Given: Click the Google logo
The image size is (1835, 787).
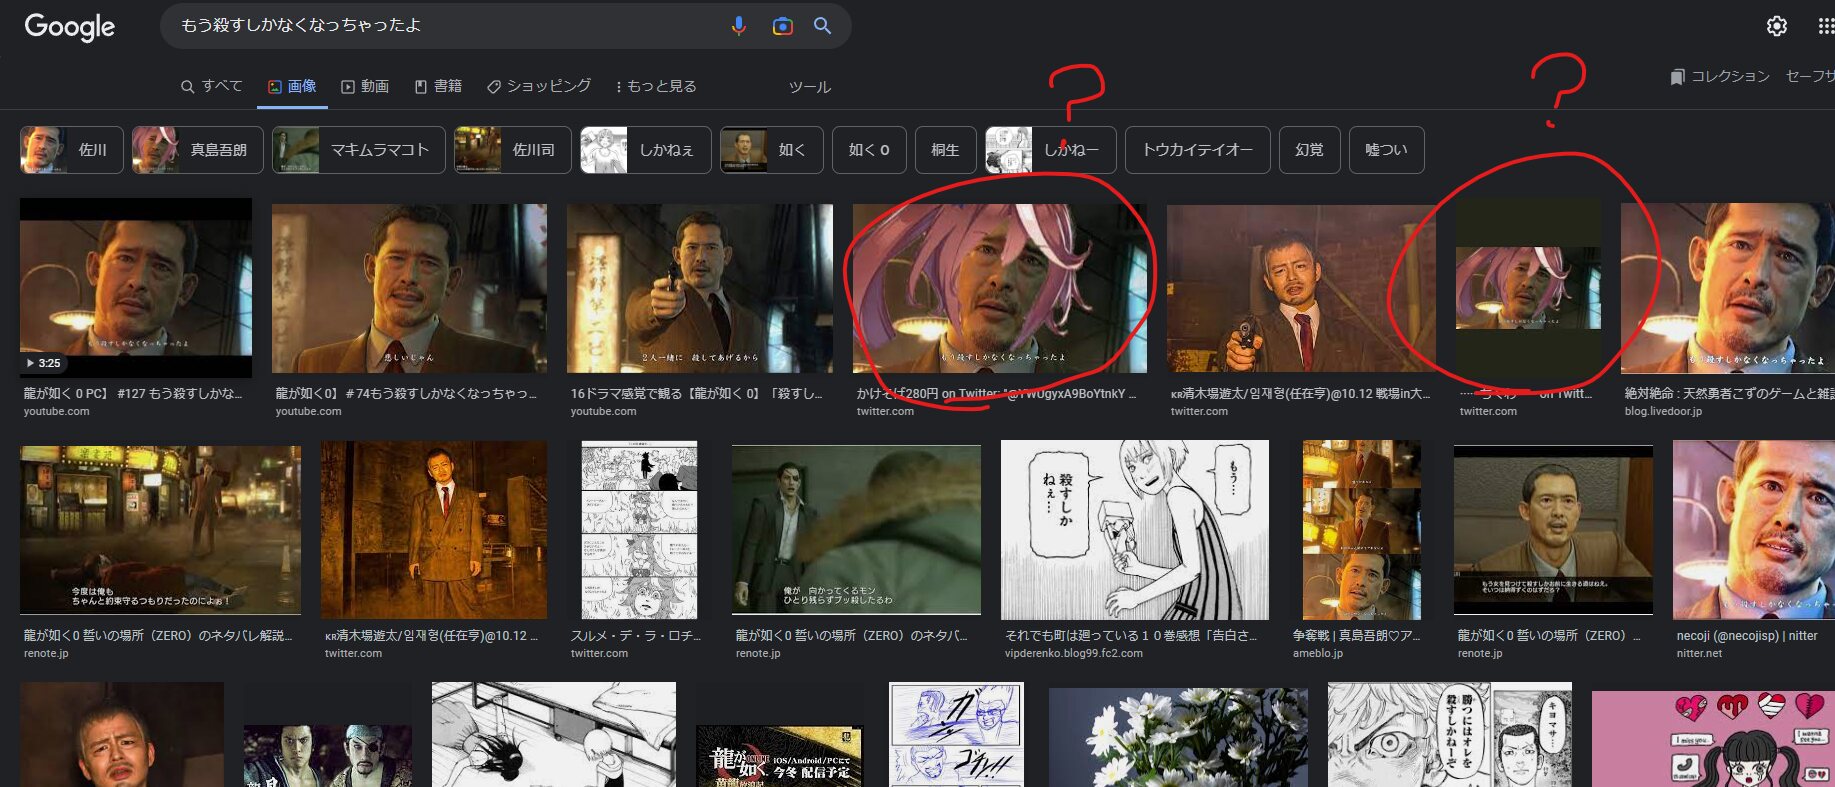Looking at the screenshot, I should (x=70, y=27).
